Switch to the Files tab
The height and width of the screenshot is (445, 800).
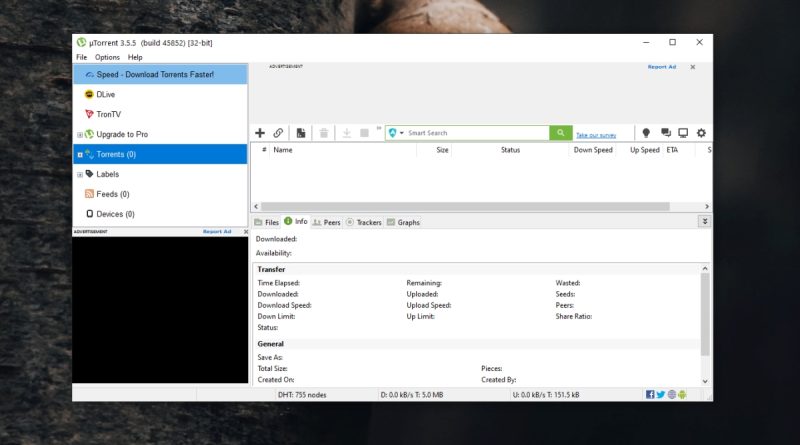point(266,222)
